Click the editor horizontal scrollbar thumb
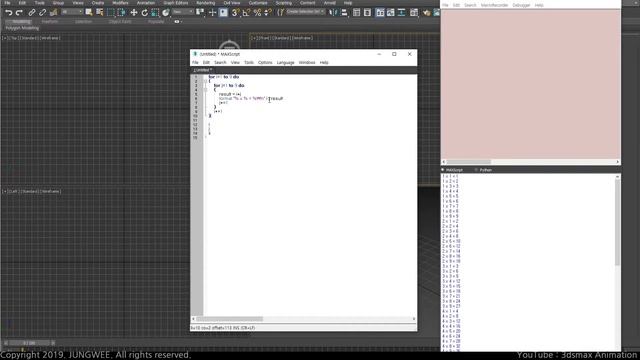640x360 pixels. pos(229,319)
